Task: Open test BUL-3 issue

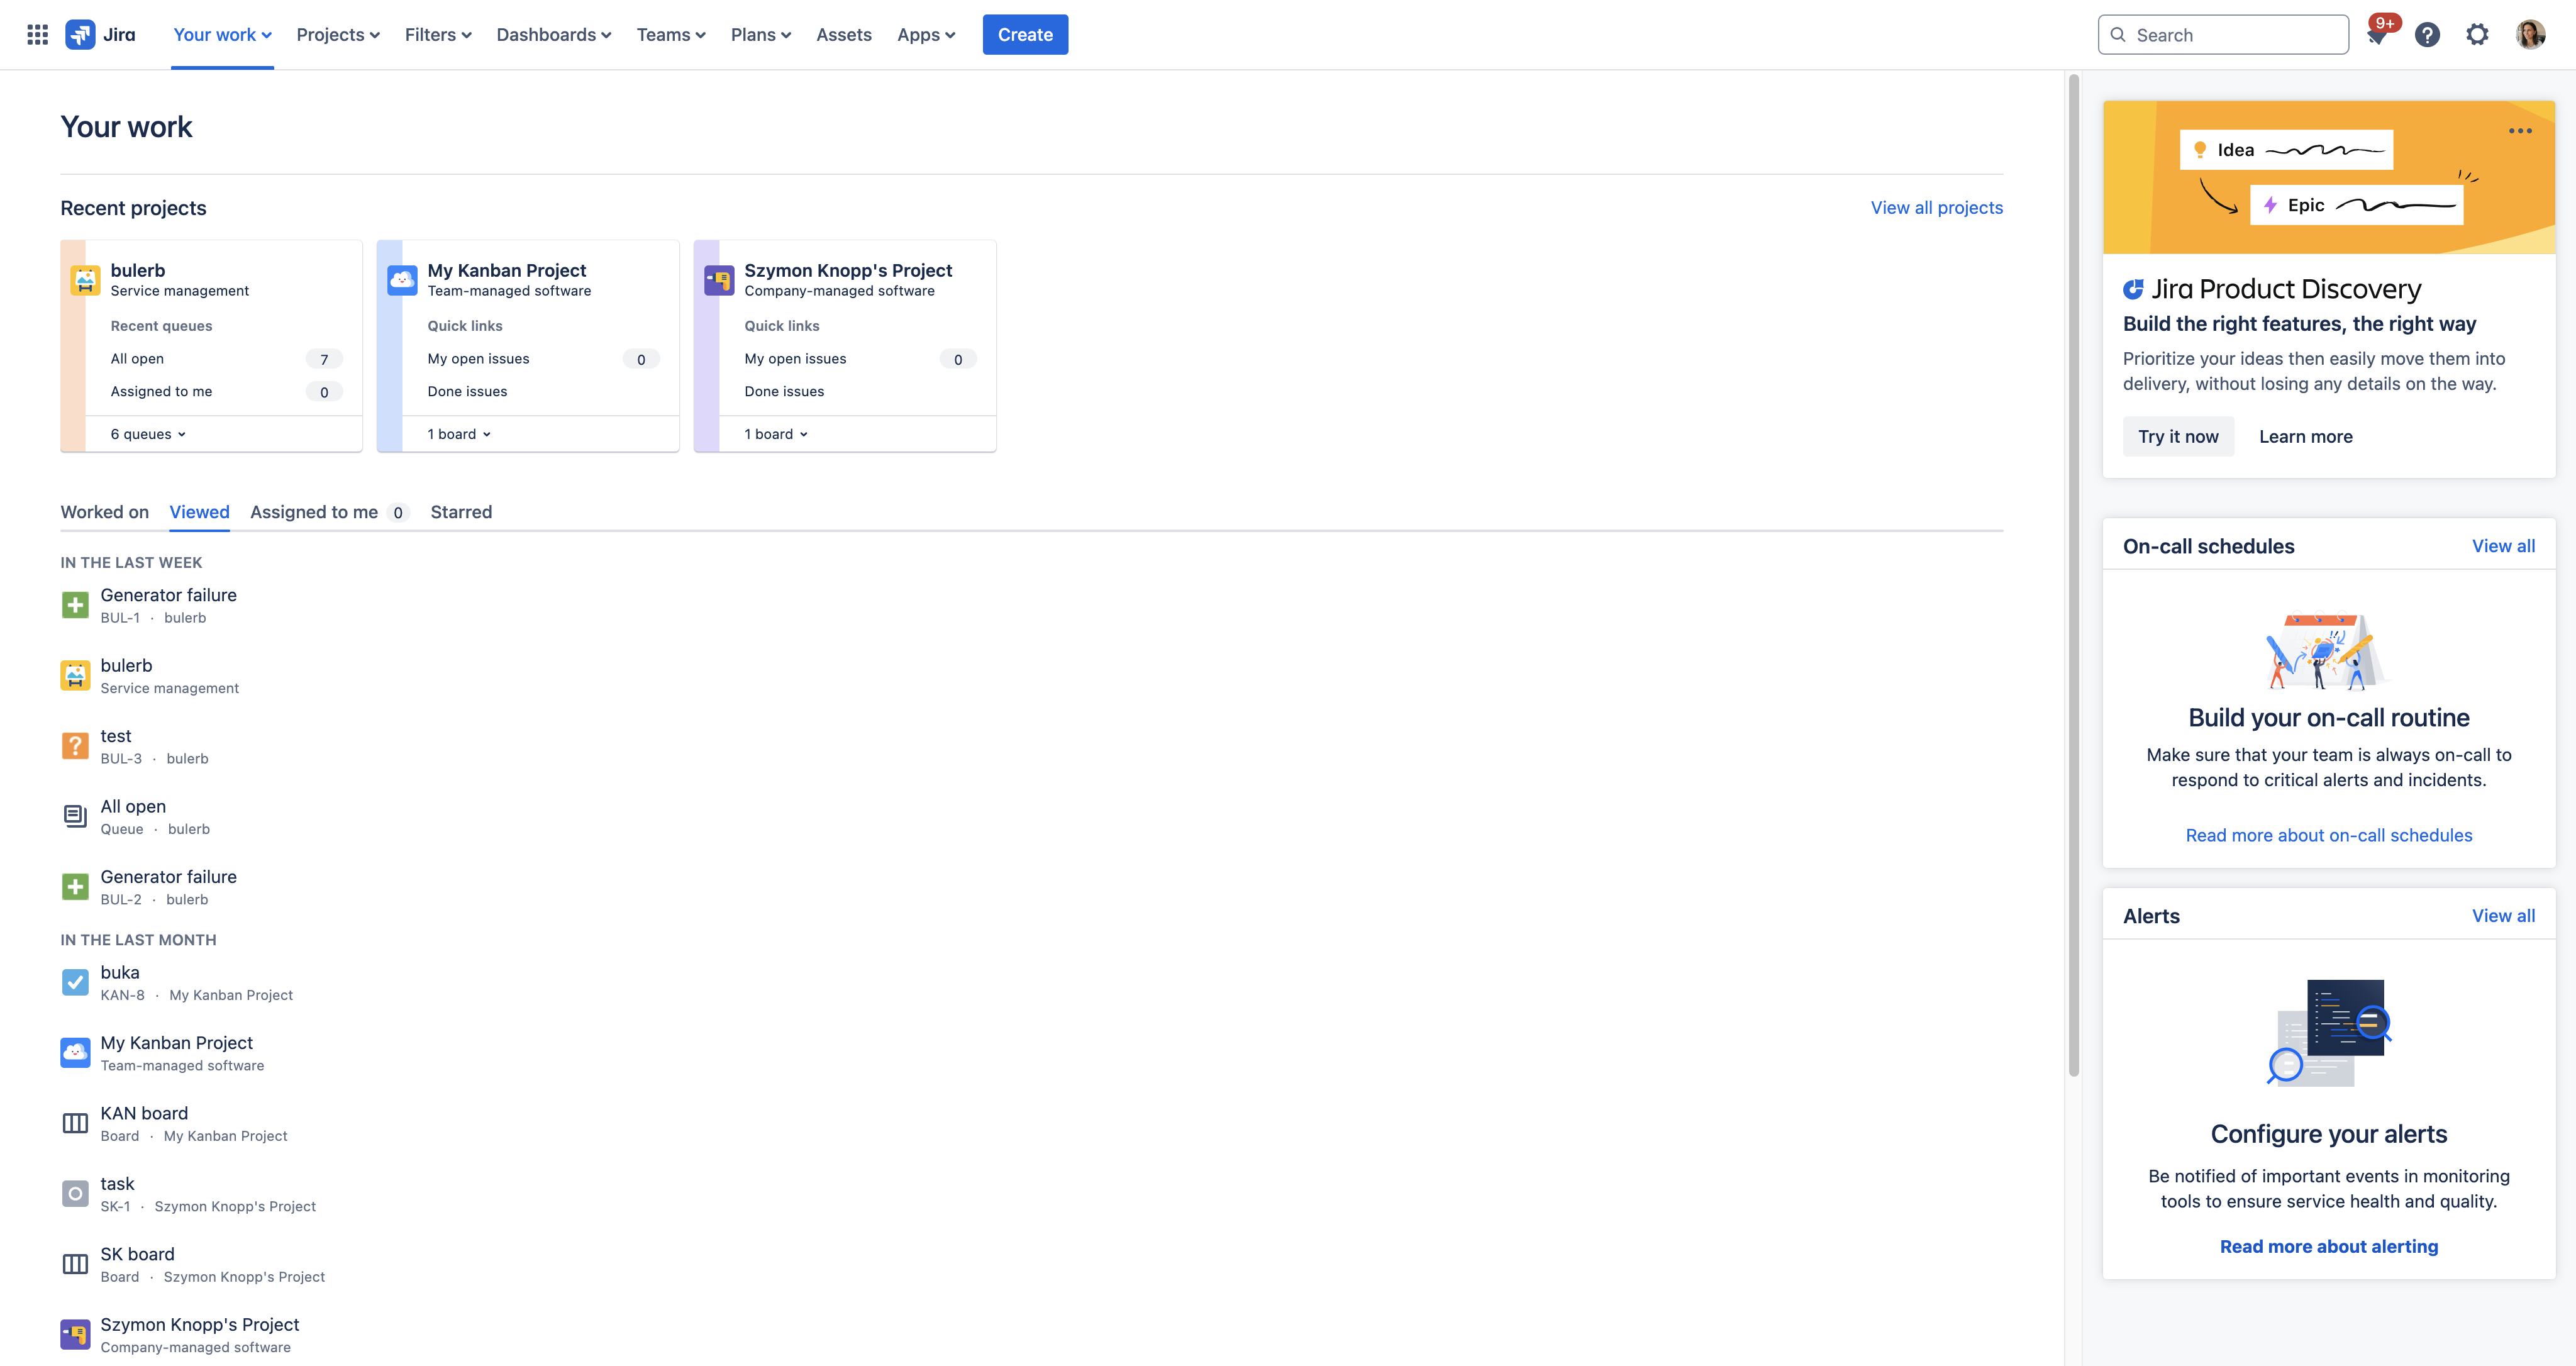Action: (116, 736)
